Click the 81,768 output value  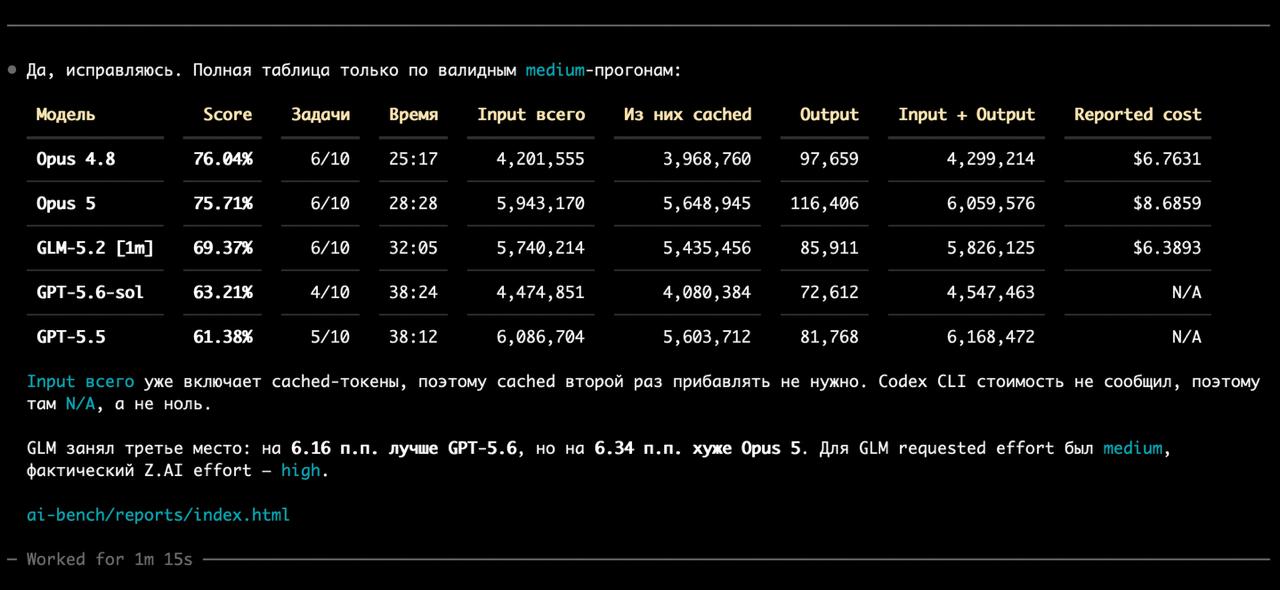830,337
